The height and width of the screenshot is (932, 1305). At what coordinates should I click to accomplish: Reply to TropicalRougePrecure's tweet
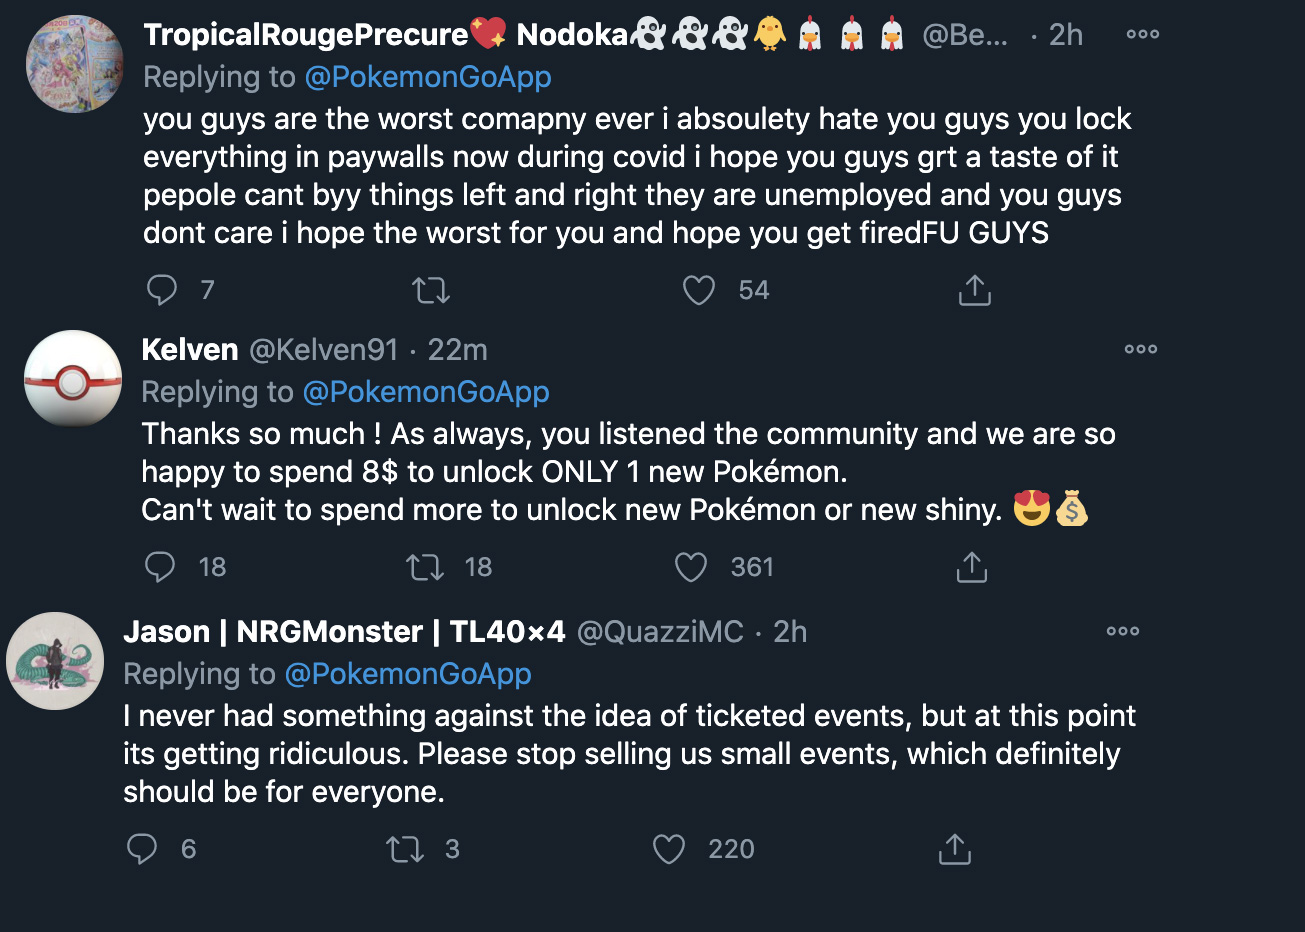(162, 290)
